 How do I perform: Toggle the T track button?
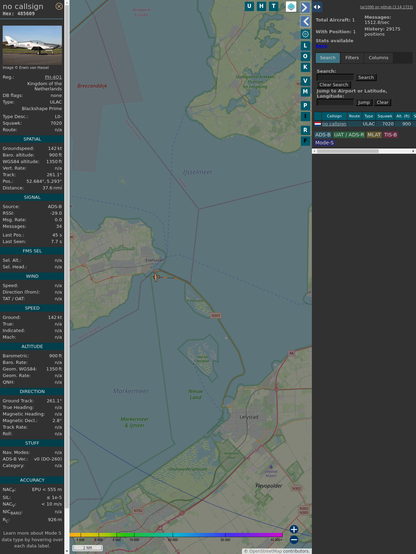click(274, 6)
